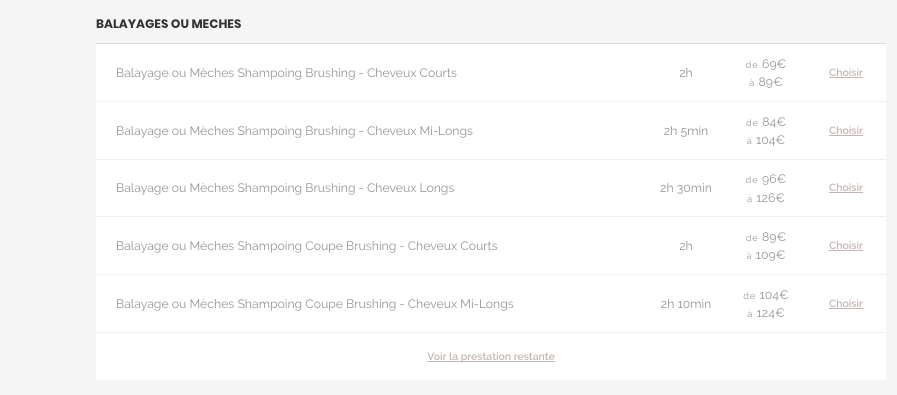Image resolution: width=897 pixels, height=395 pixels.
Task: Choose Shampoing Brushing Cheveux Courts service
Action: (x=846, y=73)
